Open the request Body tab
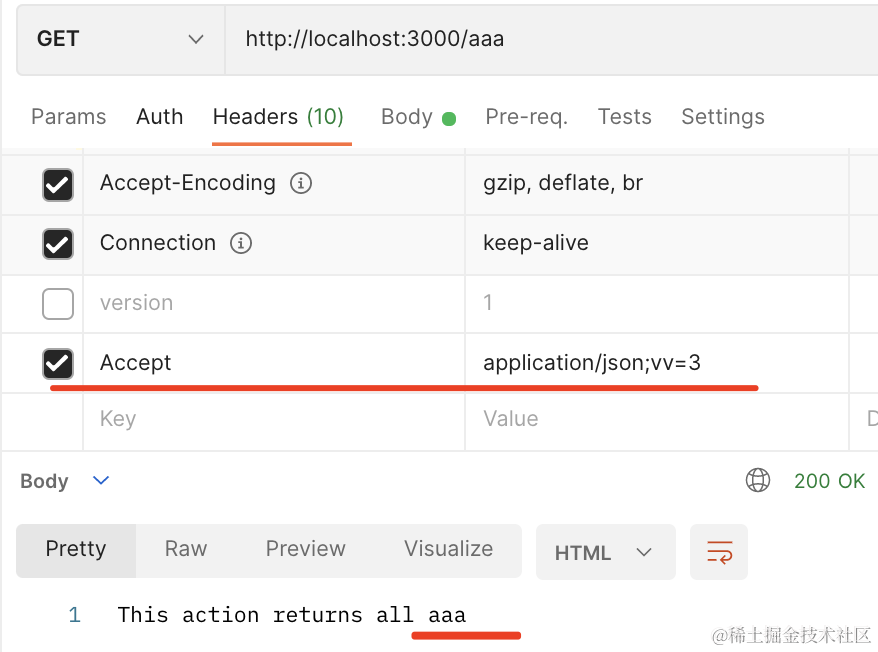Image resolution: width=878 pixels, height=652 pixels. pos(407,117)
